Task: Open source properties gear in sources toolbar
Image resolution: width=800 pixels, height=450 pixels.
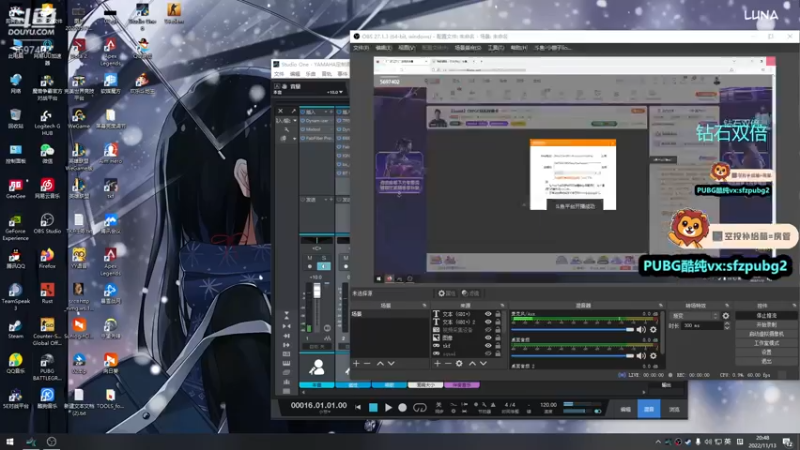Action: [x=459, y=363]
